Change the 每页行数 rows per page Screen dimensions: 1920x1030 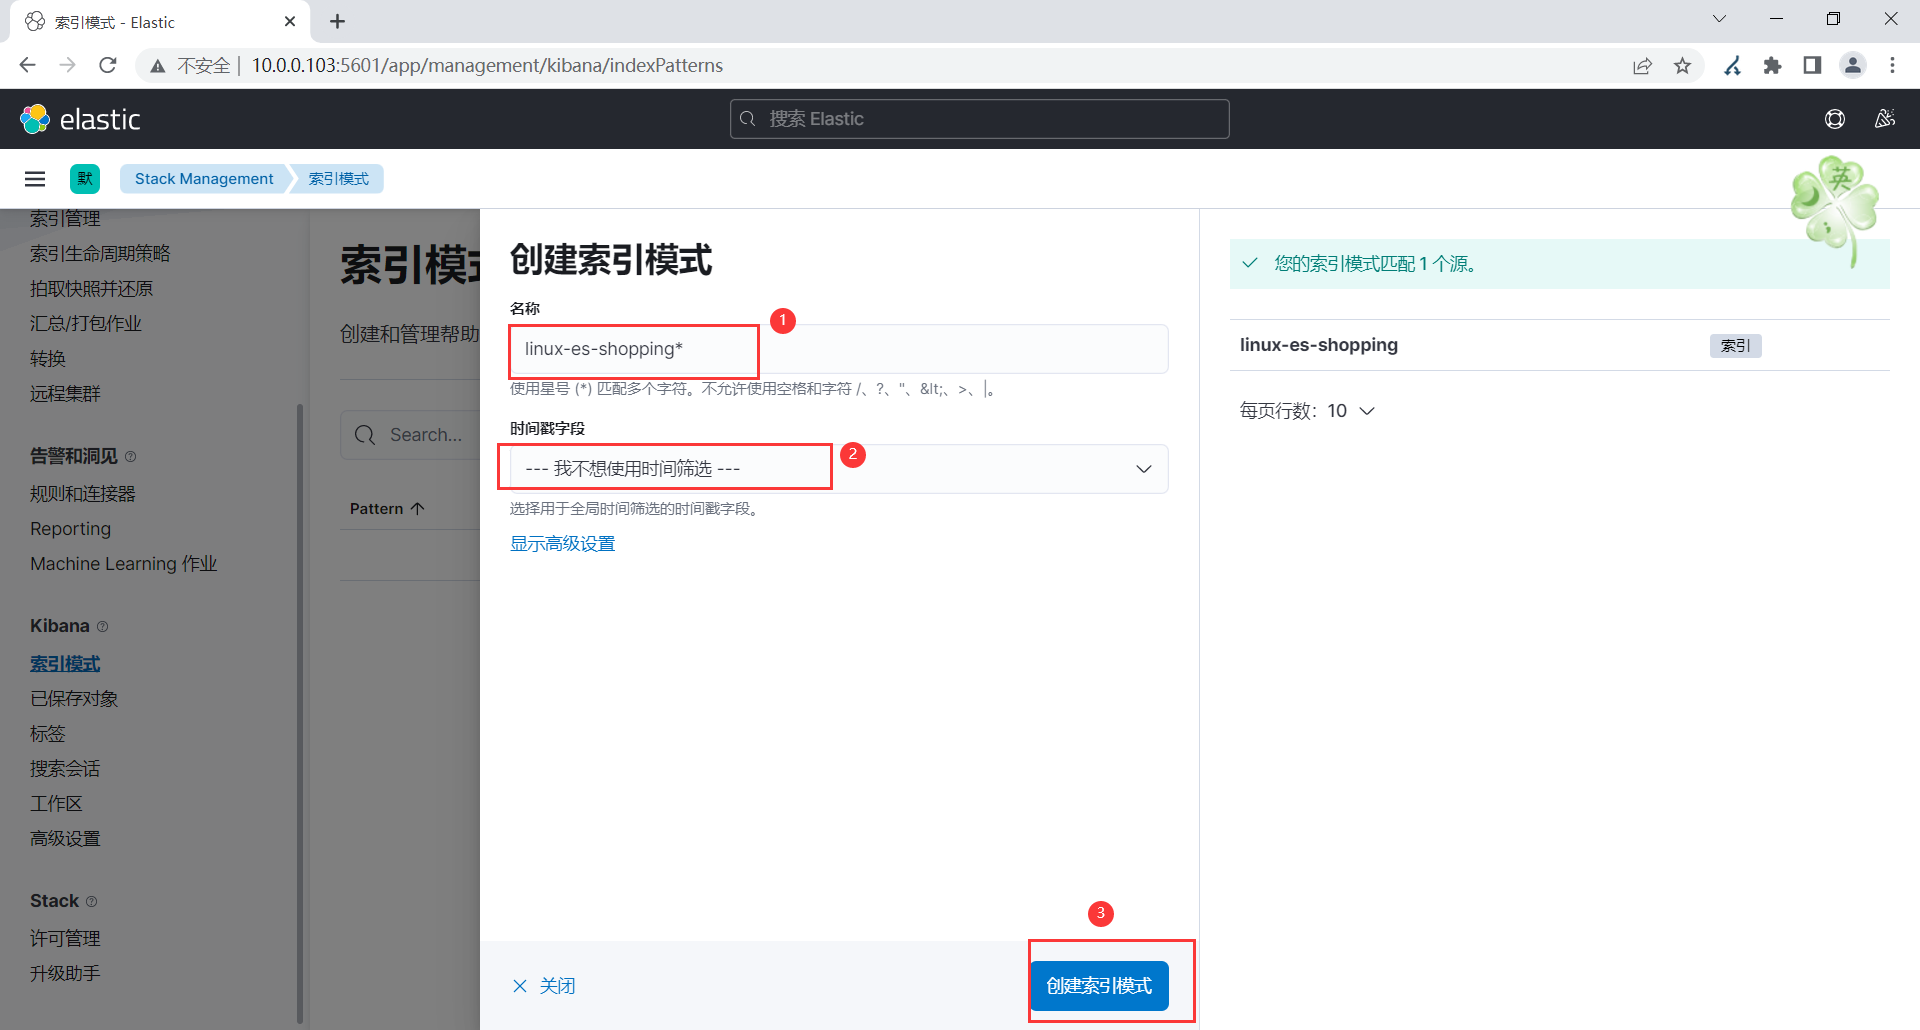tap(1308, 411)
